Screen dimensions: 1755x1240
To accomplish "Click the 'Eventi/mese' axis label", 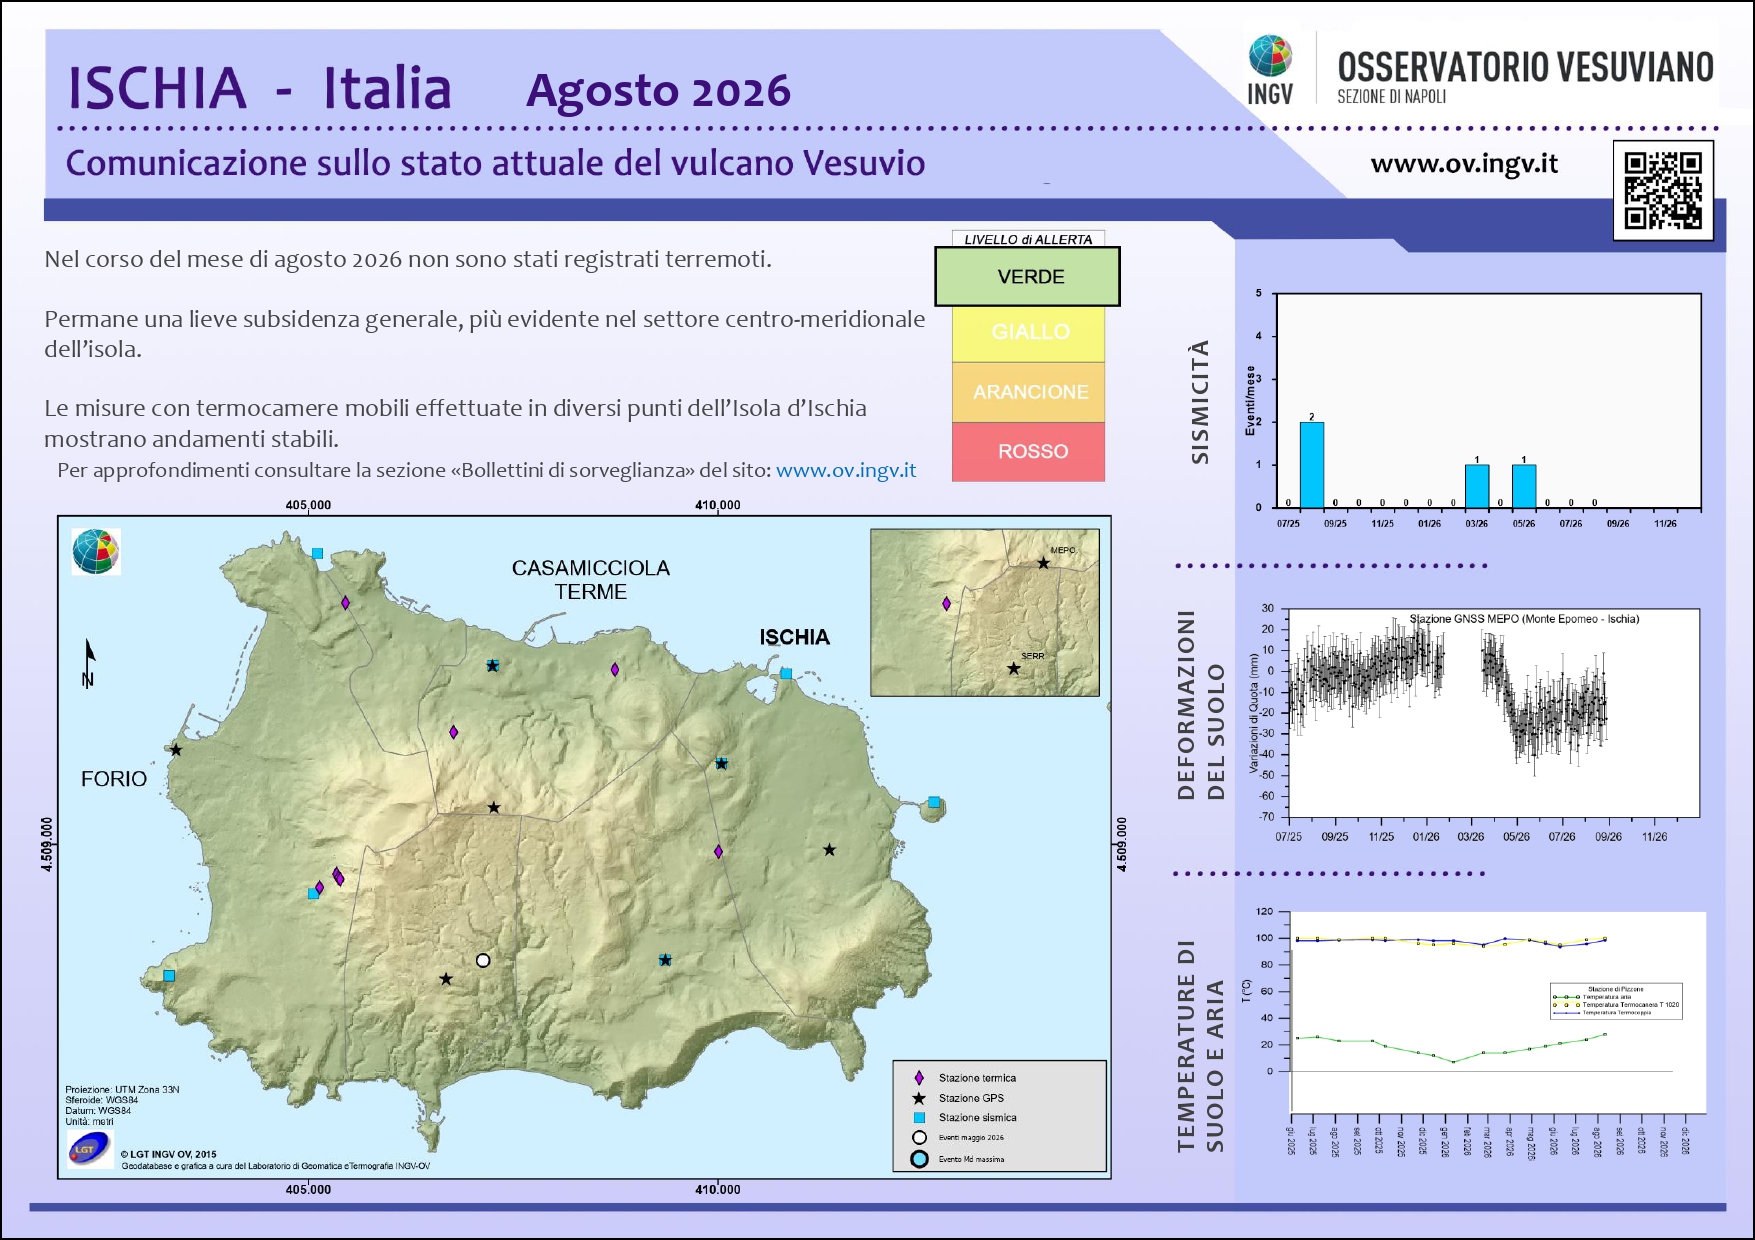I will click(x=1250, y=400).
